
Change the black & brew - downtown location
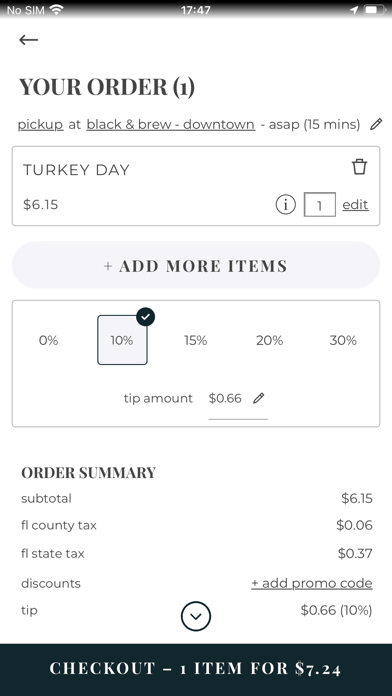170,125
